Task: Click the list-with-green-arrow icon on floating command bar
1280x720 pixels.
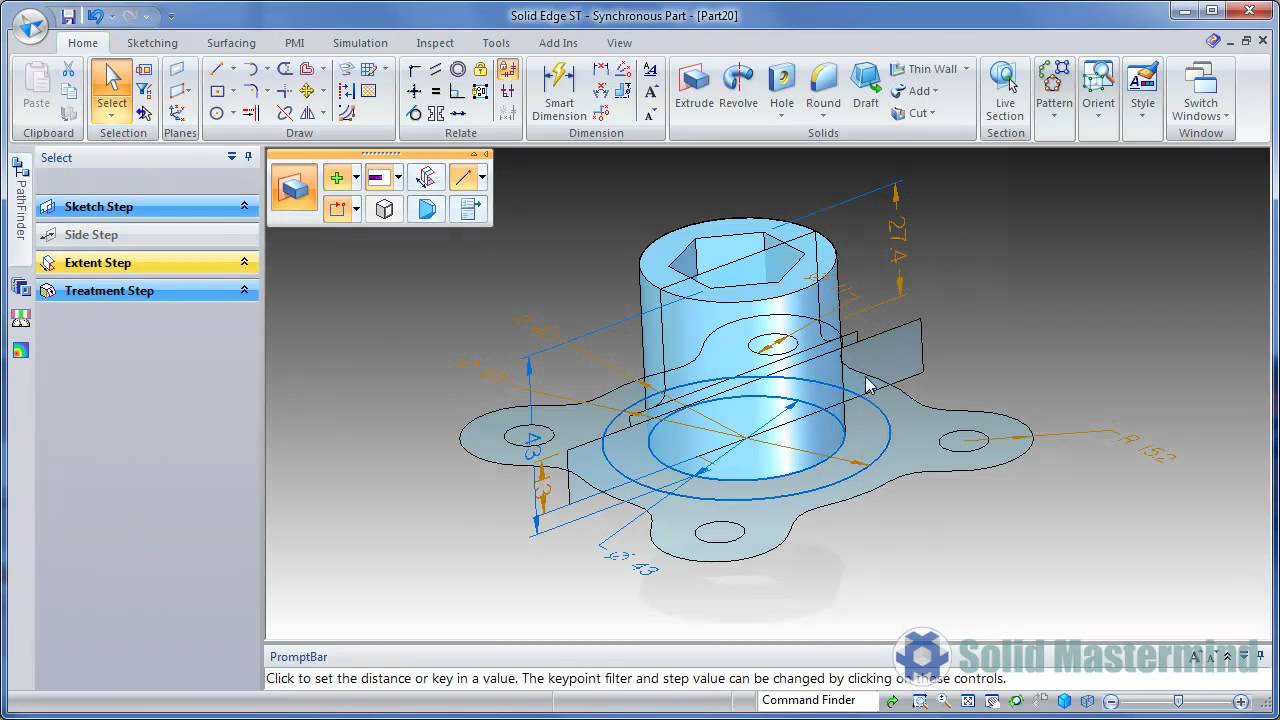Action: pos(470,209)
